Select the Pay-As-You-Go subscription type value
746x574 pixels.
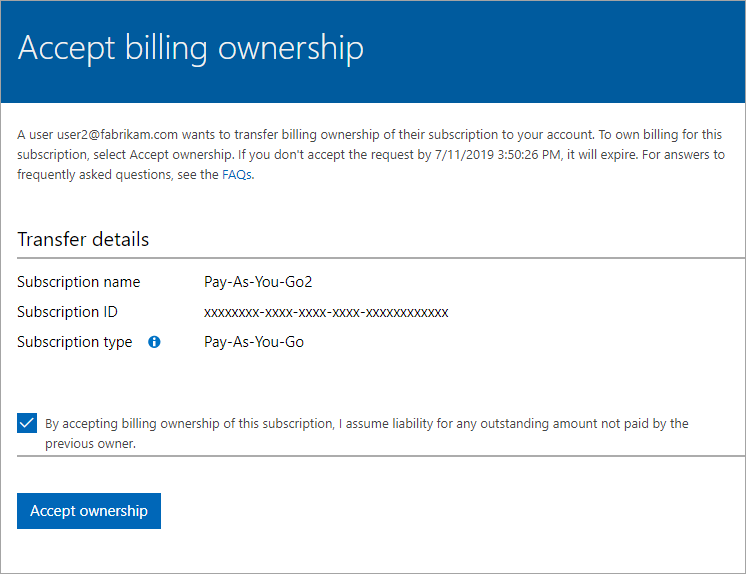pyautogui.click(x=254, y=342)
